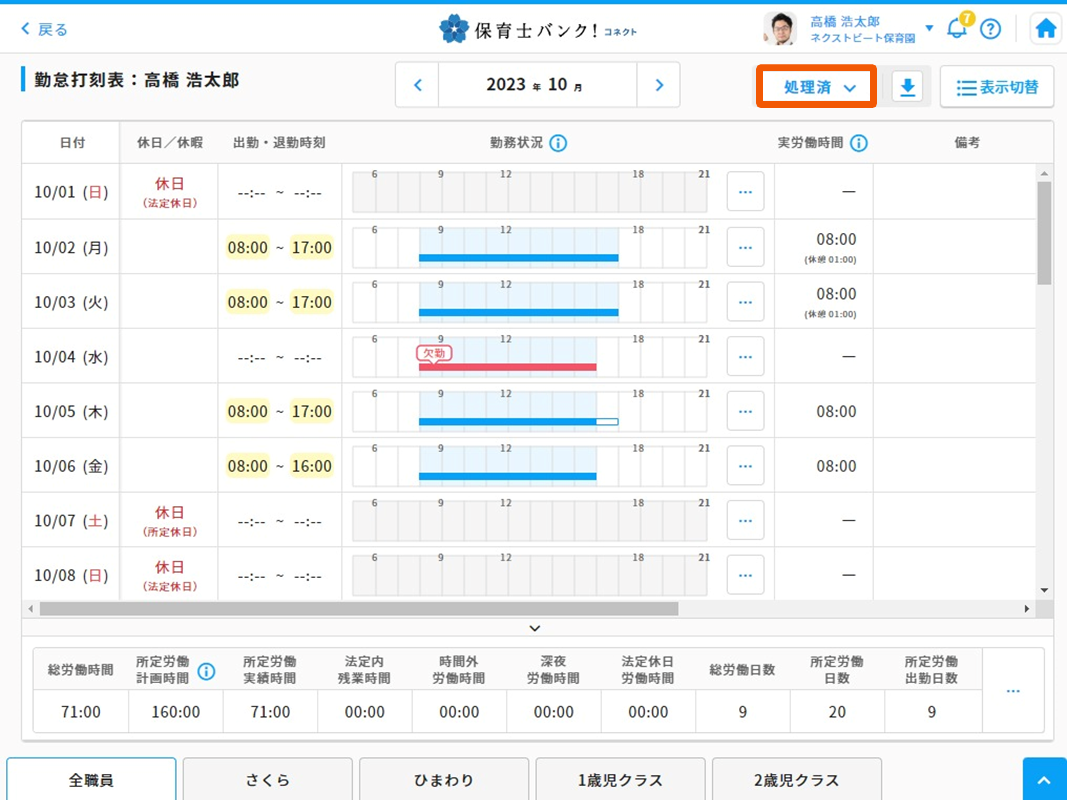Image resolution: width=1067 pixels, height=800 pixels.
Task: Open the notifications bell
Action: [957, 28]
